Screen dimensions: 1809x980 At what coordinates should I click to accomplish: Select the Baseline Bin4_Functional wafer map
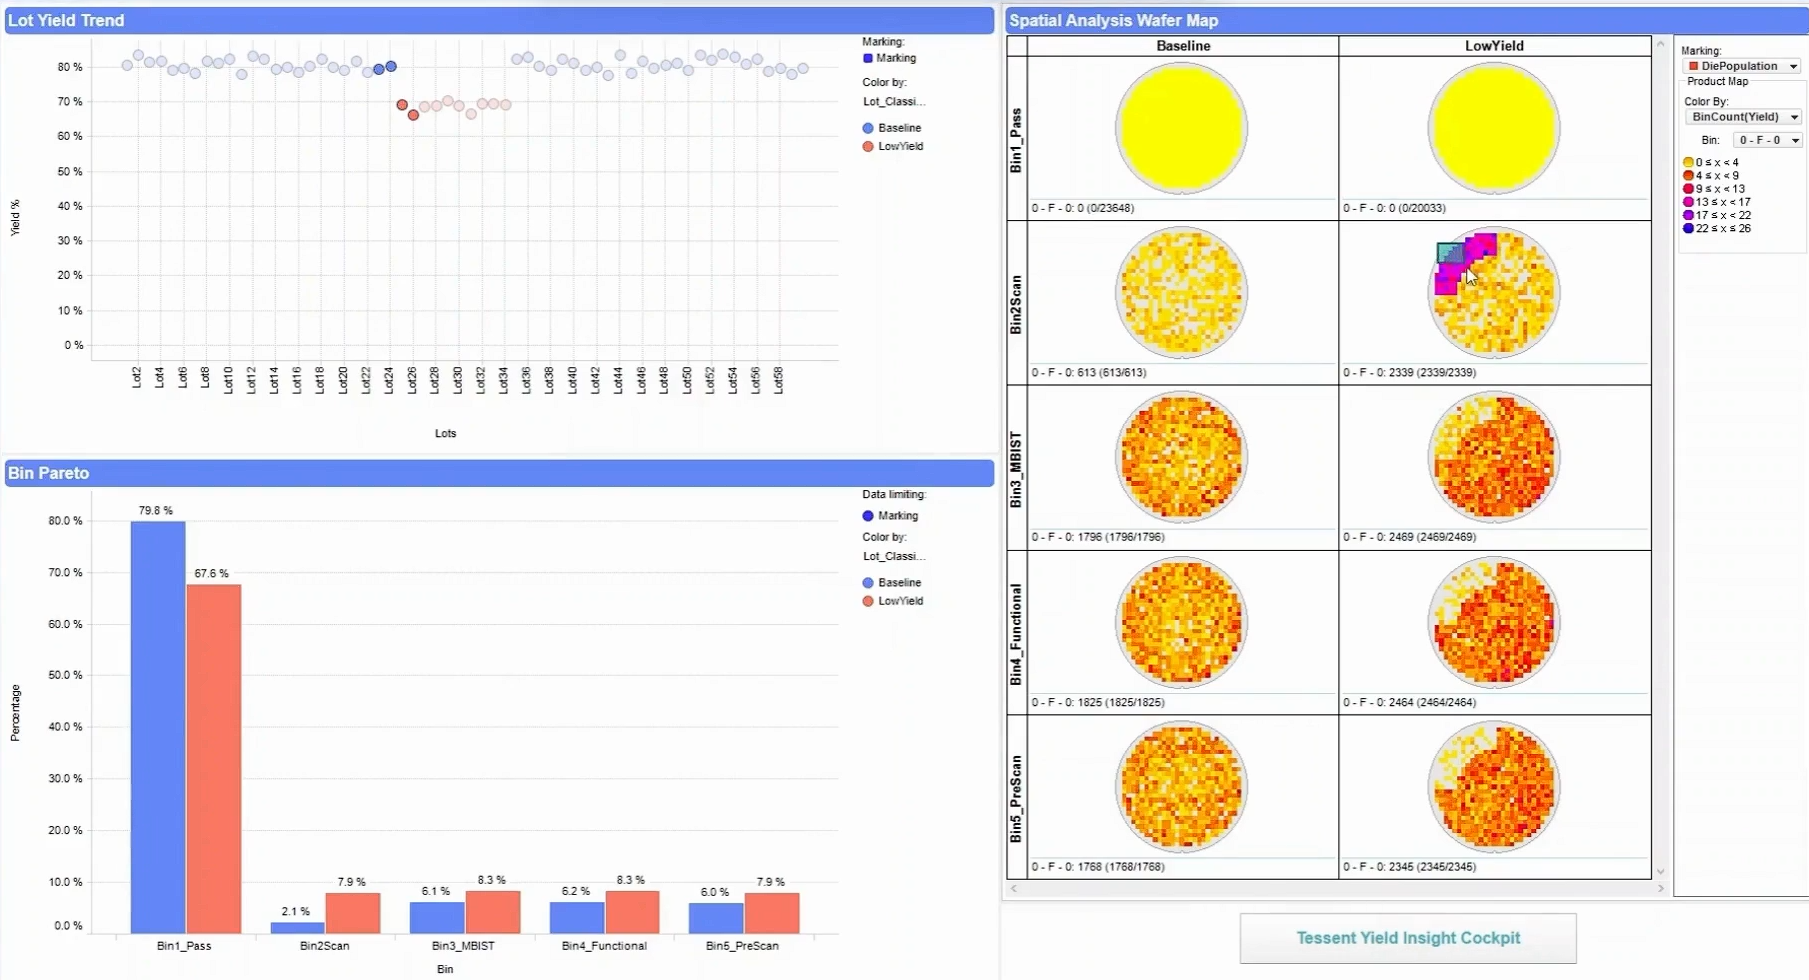coord(1181,622)
